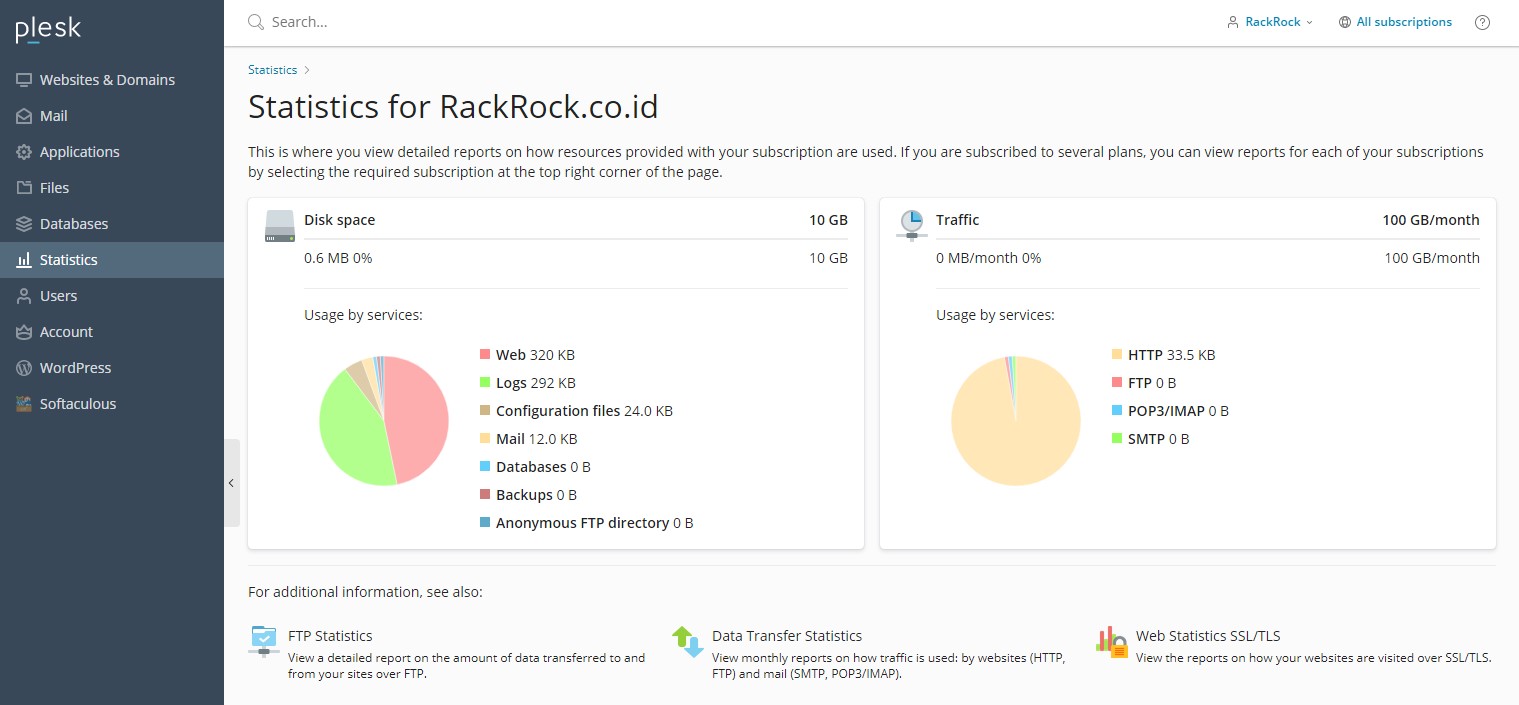
Task: Open Websites & Domains menu item
Action: pyautogui.click(x=112, y=80)
